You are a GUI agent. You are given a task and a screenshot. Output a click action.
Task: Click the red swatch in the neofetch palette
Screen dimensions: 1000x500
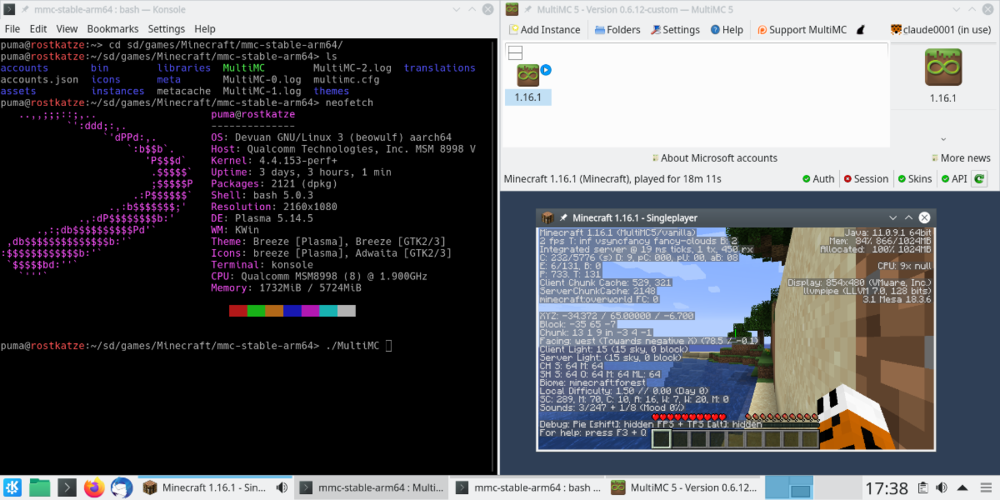pyautogui.click(x=238, y=311)
